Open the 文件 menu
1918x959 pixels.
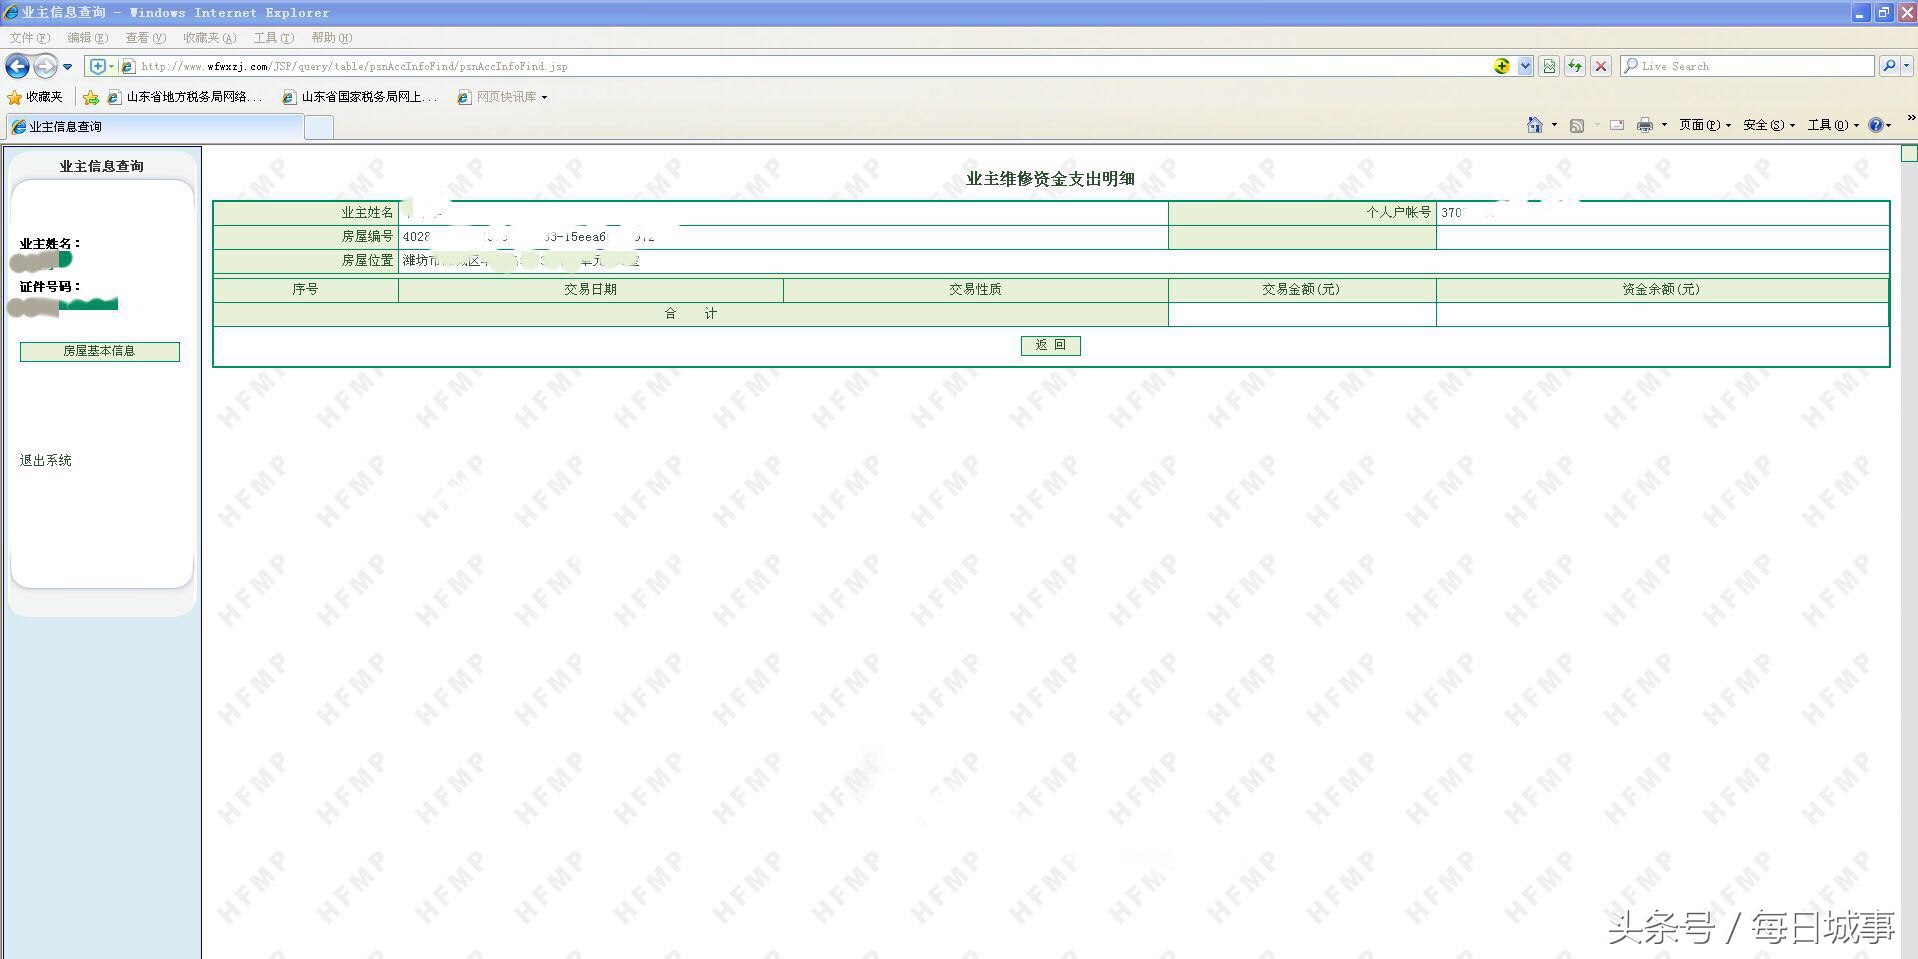tap(29, 38)
